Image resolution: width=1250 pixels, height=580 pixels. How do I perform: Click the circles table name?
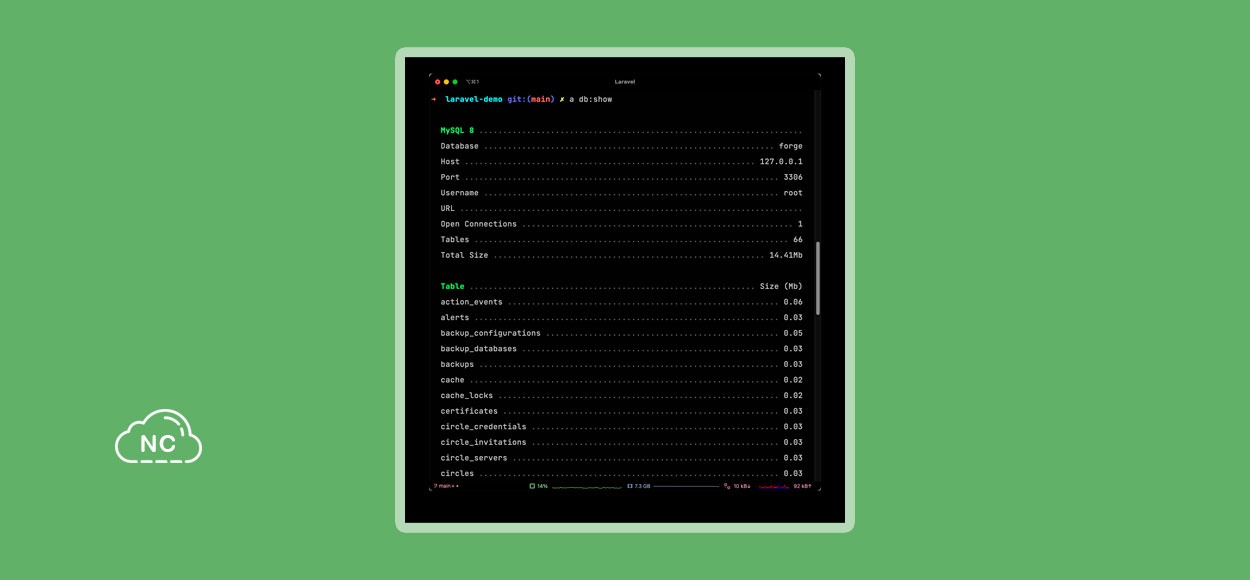(x=457, y=474)
